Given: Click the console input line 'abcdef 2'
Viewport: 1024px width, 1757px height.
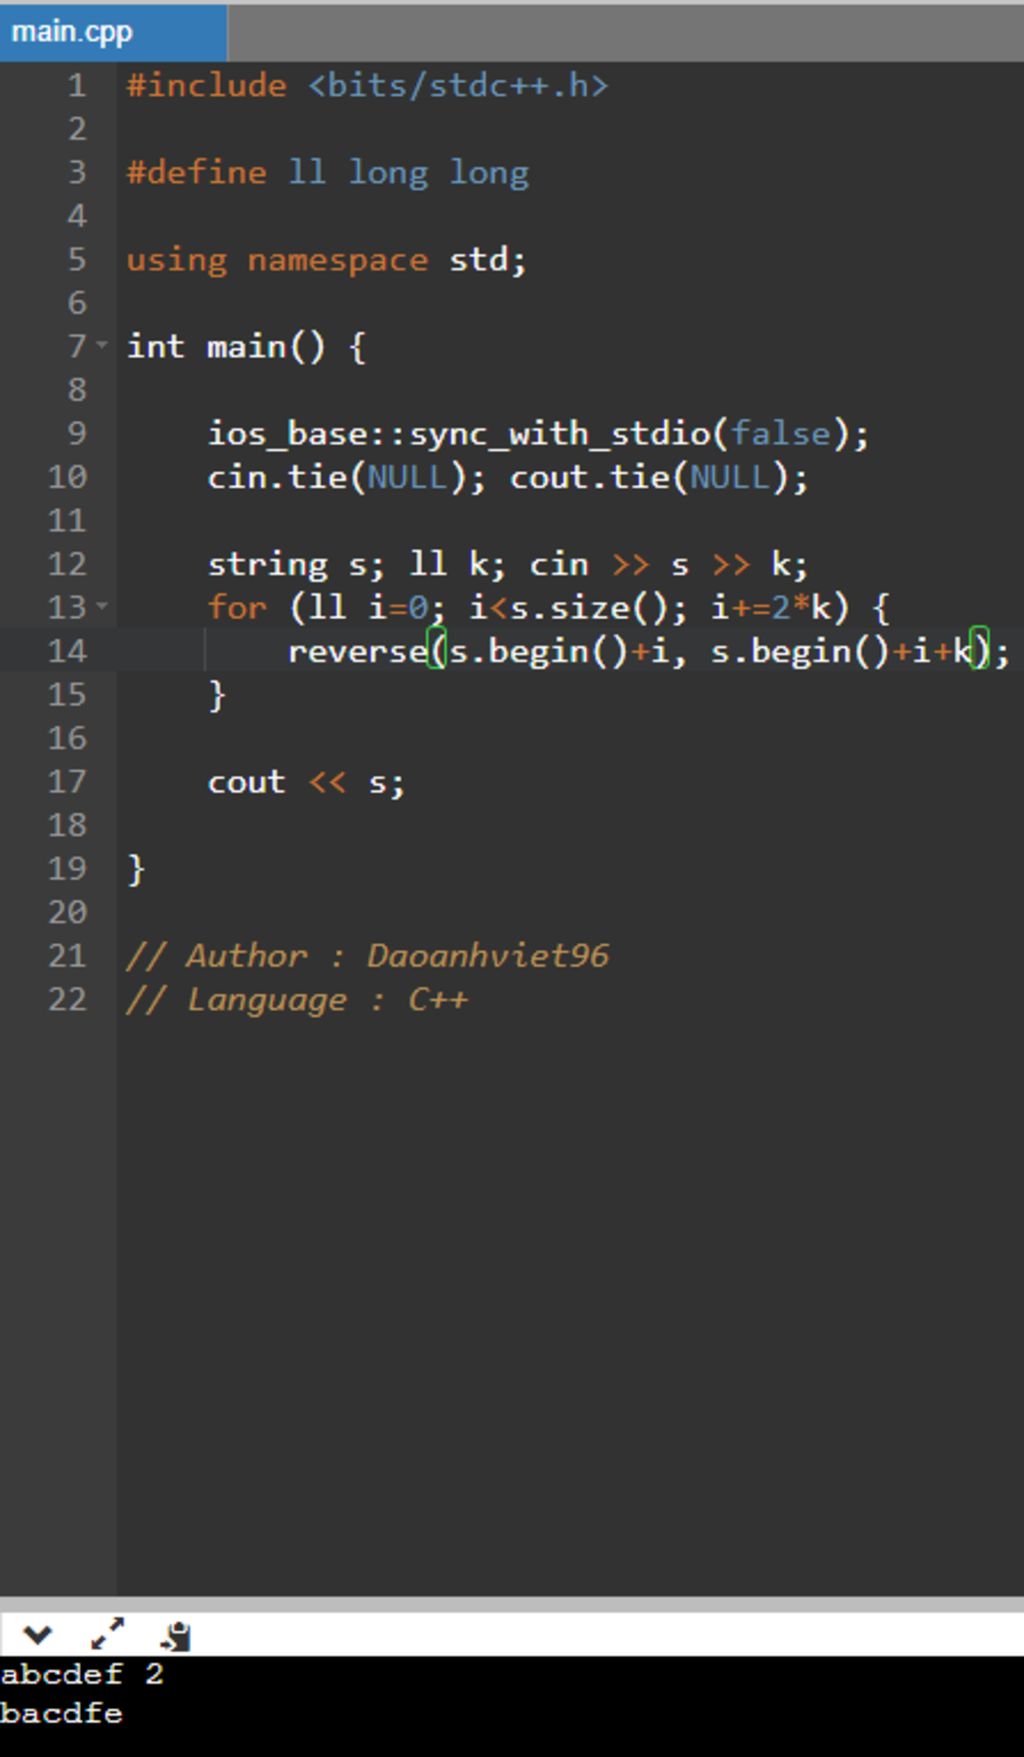Looking at the screenshot, I should (81, 1674).
